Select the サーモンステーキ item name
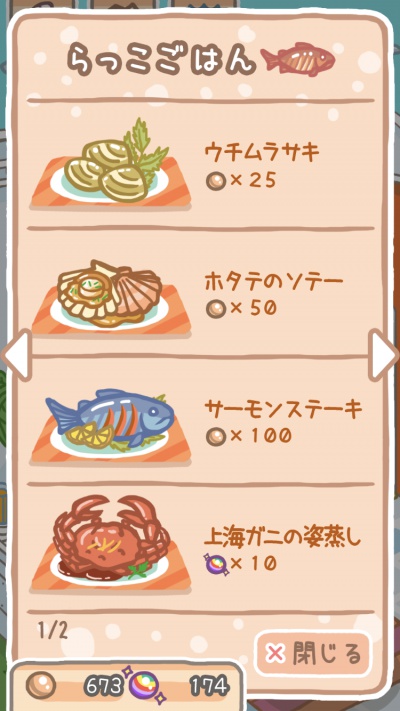Viewport: 400px width, 711px height. click(283, 409)
